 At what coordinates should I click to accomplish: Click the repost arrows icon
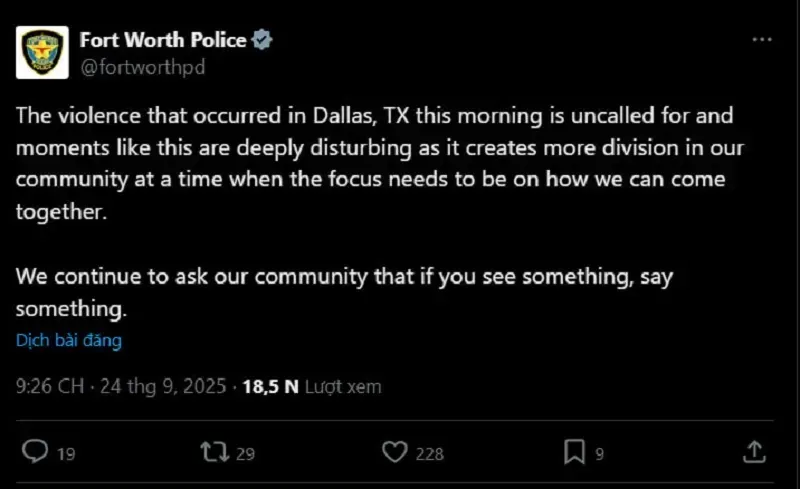point(215,452)
